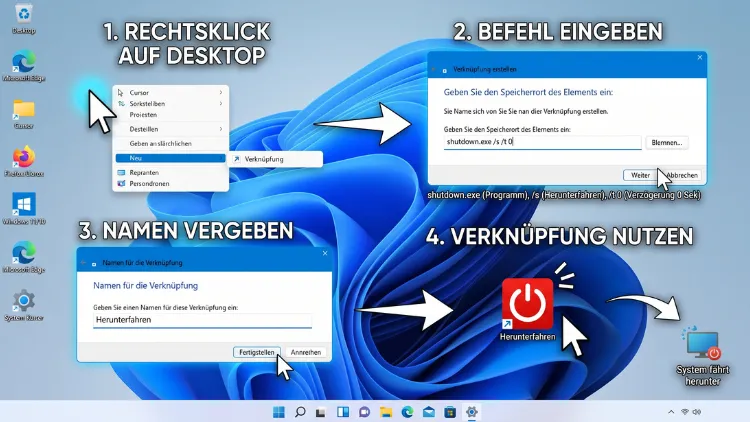This screenshot has height=422, width=750.
Task: Open Microsoft Store from the taskbar
Action: [x=450, y=411]
